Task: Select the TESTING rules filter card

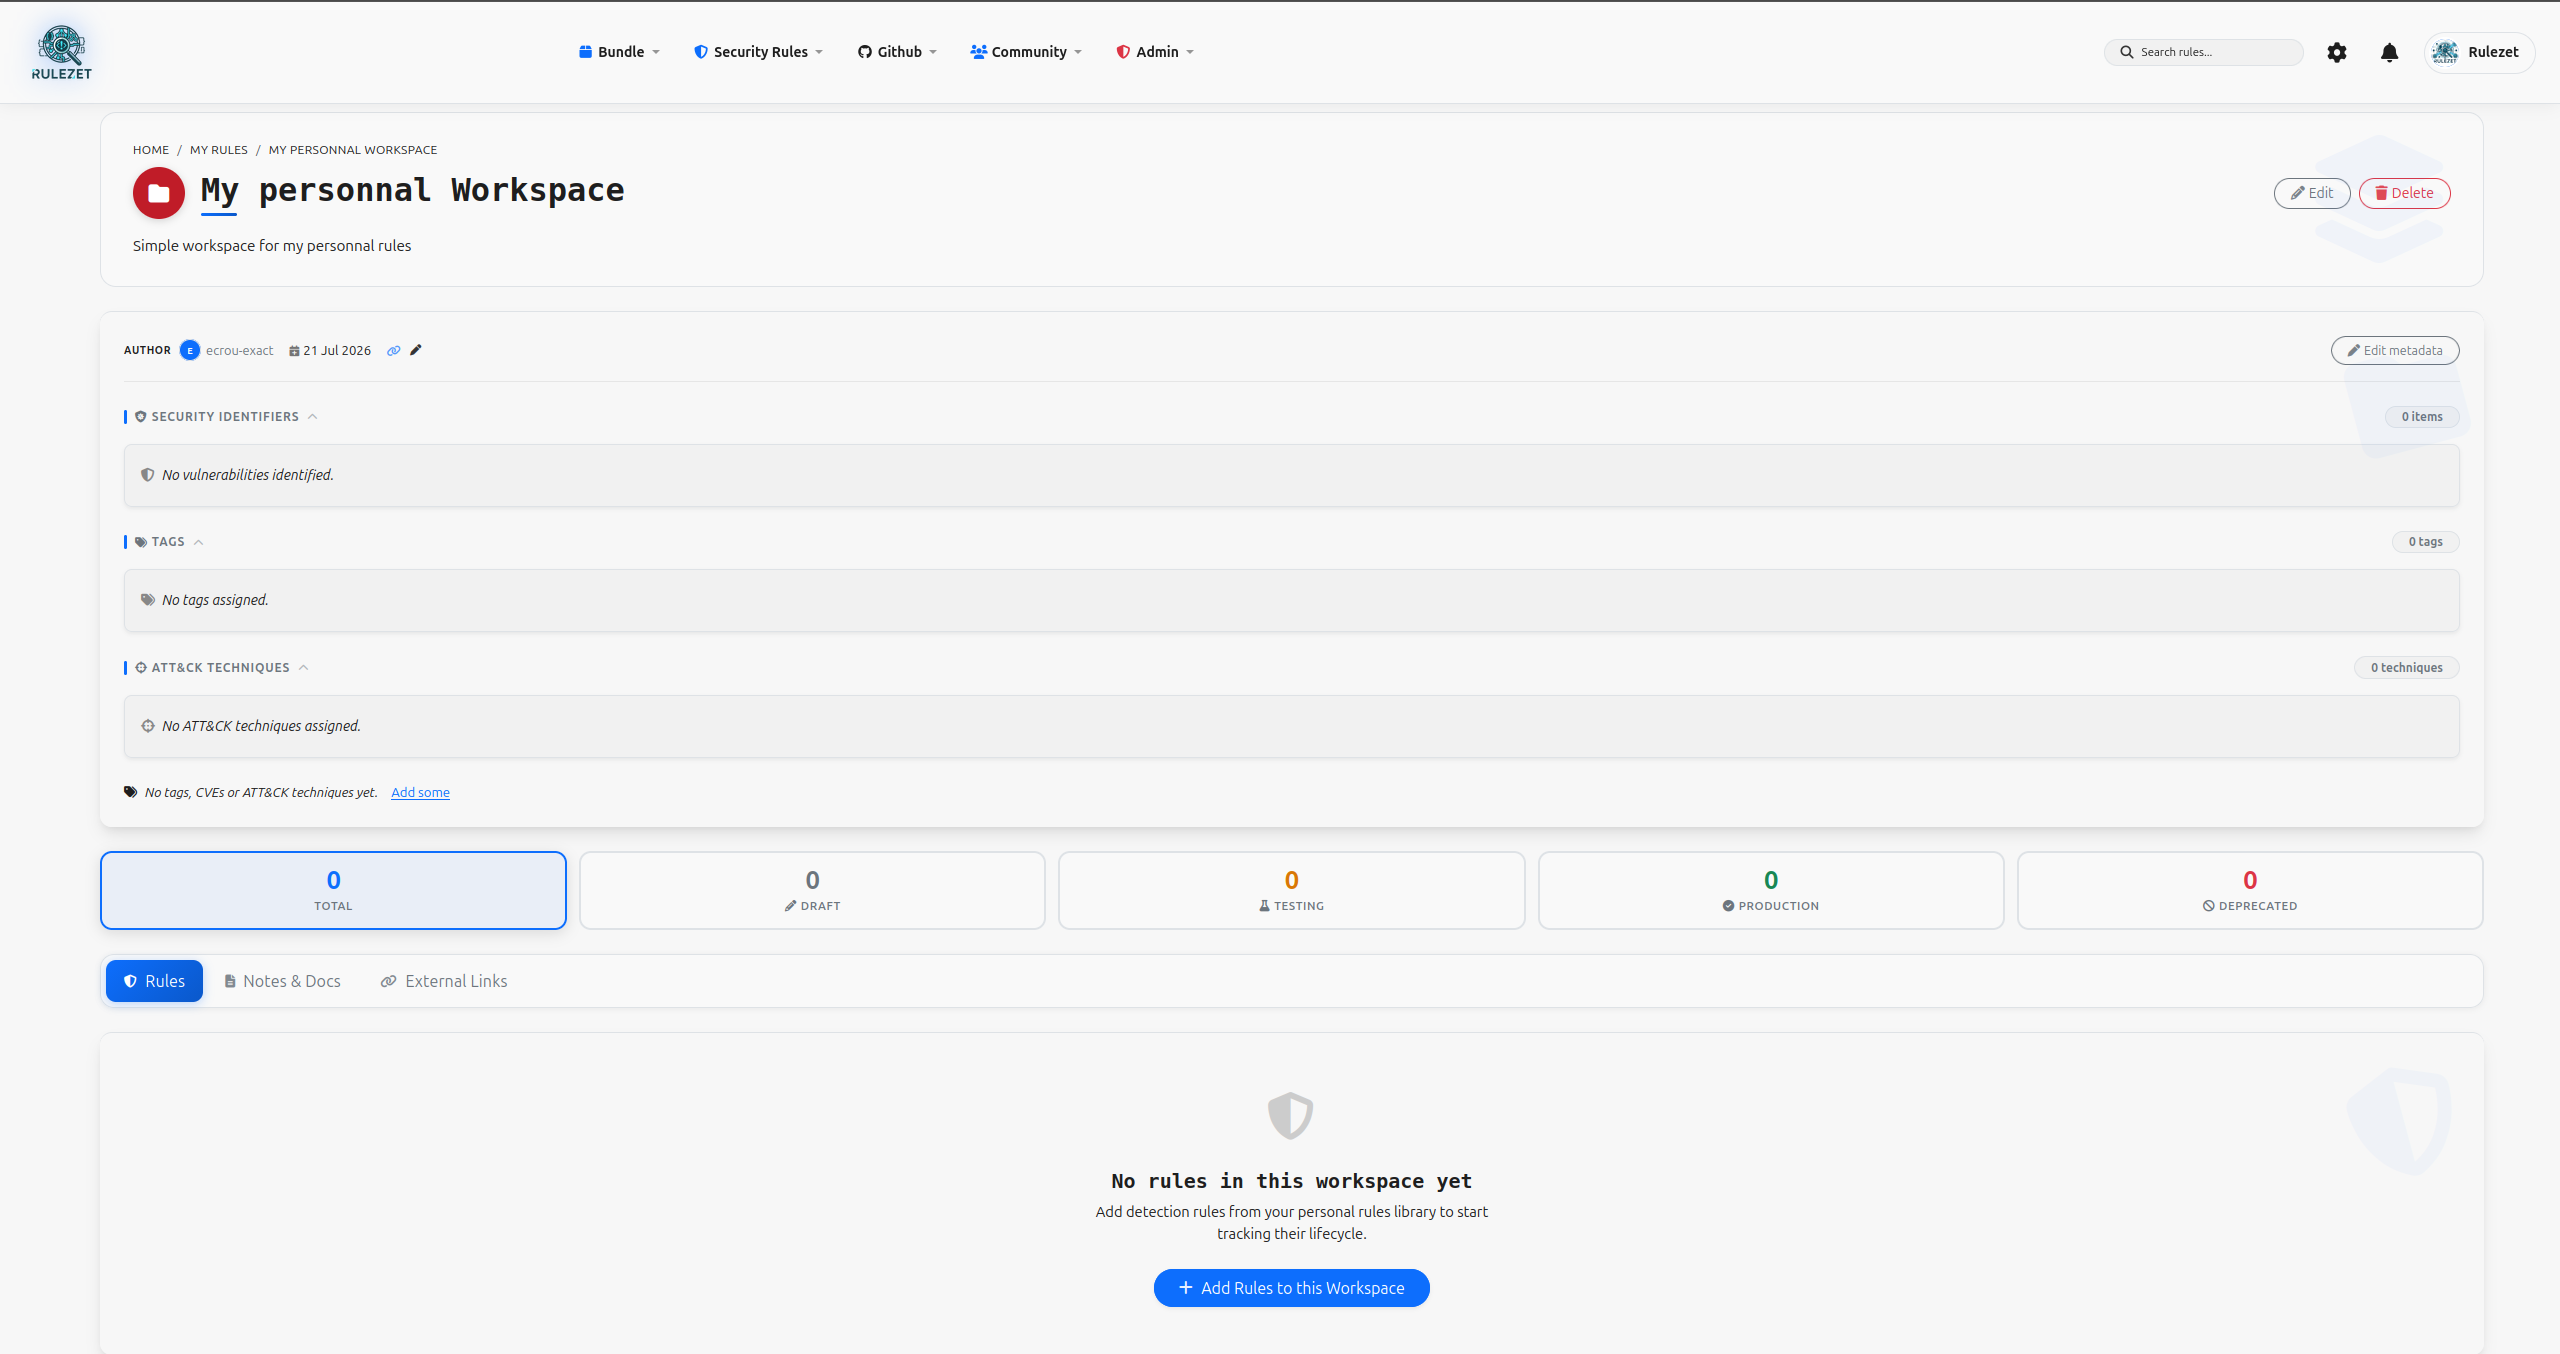Action: click(x=1291, y=890)
